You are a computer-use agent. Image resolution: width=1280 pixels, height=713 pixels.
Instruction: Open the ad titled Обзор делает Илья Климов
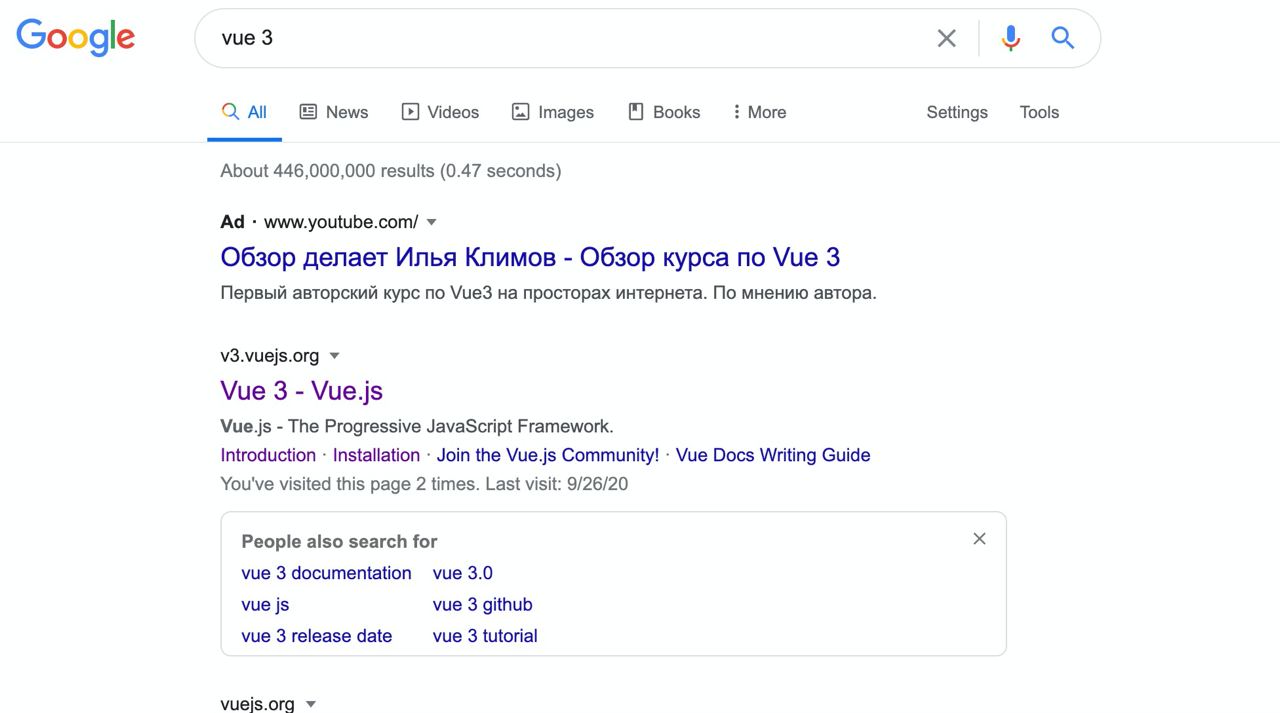click(530, 257)
